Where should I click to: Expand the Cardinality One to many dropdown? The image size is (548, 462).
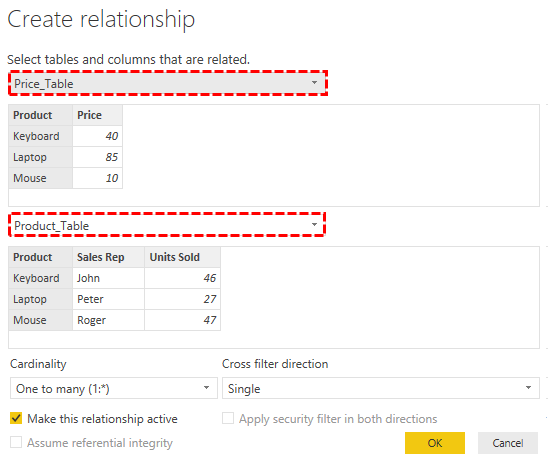click(x=114, y=388)
